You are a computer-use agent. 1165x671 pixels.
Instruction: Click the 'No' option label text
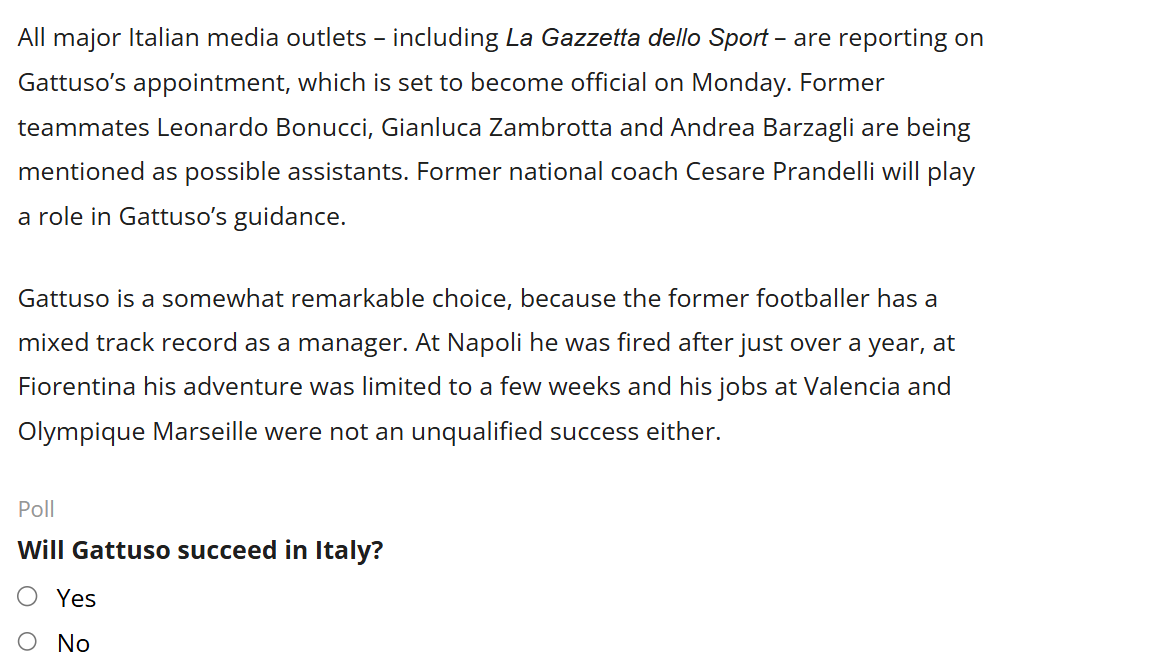click(74, 644)
